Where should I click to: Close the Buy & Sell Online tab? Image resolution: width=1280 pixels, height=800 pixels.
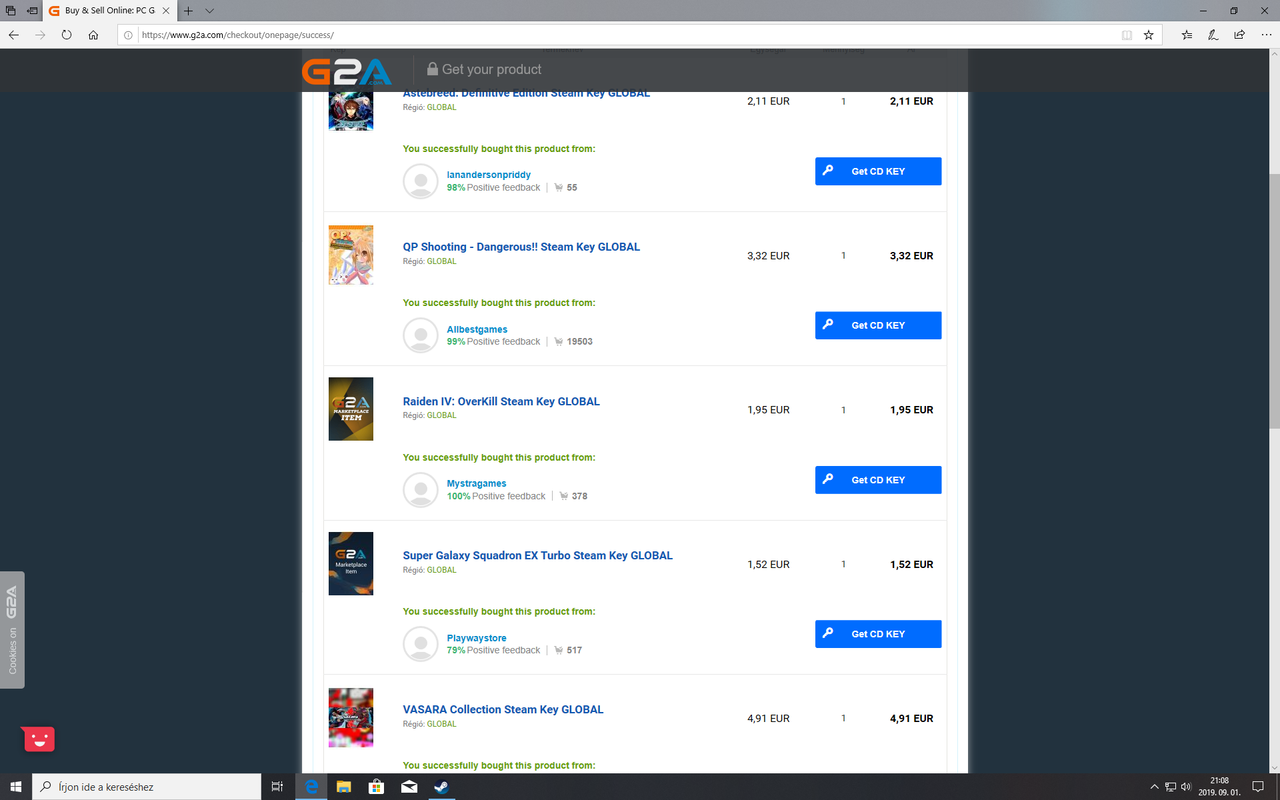pyautogui.click(x=165, y=10)
